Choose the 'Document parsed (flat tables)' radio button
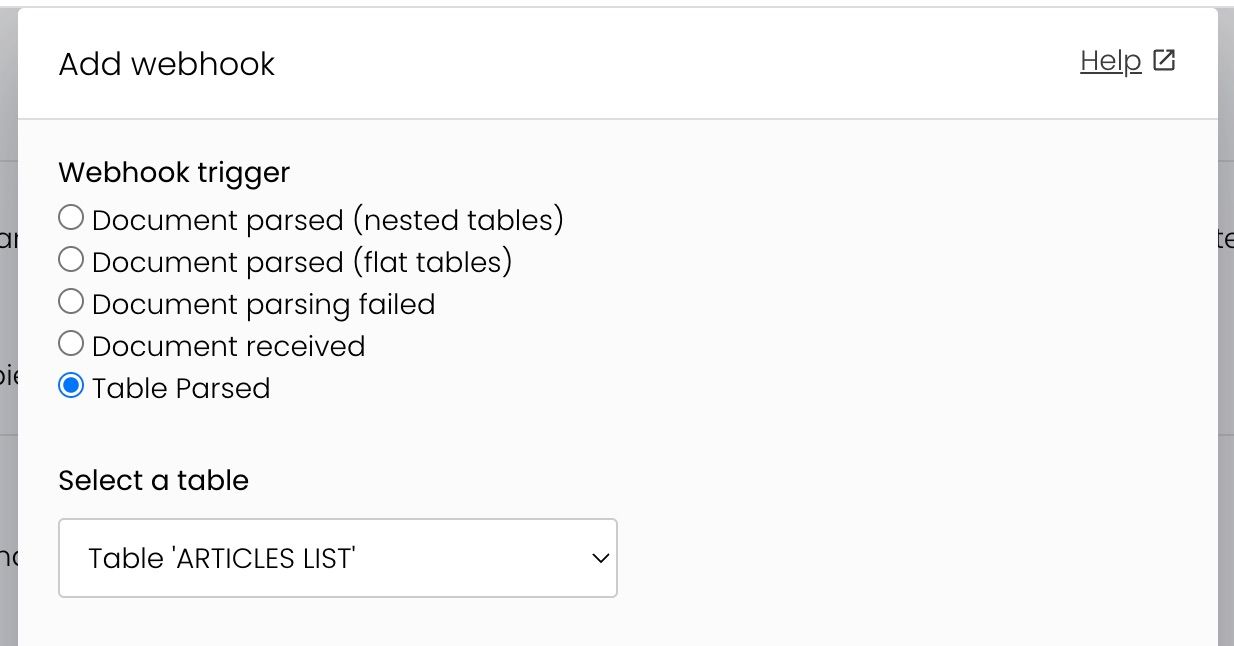 (x=71, y=260)
